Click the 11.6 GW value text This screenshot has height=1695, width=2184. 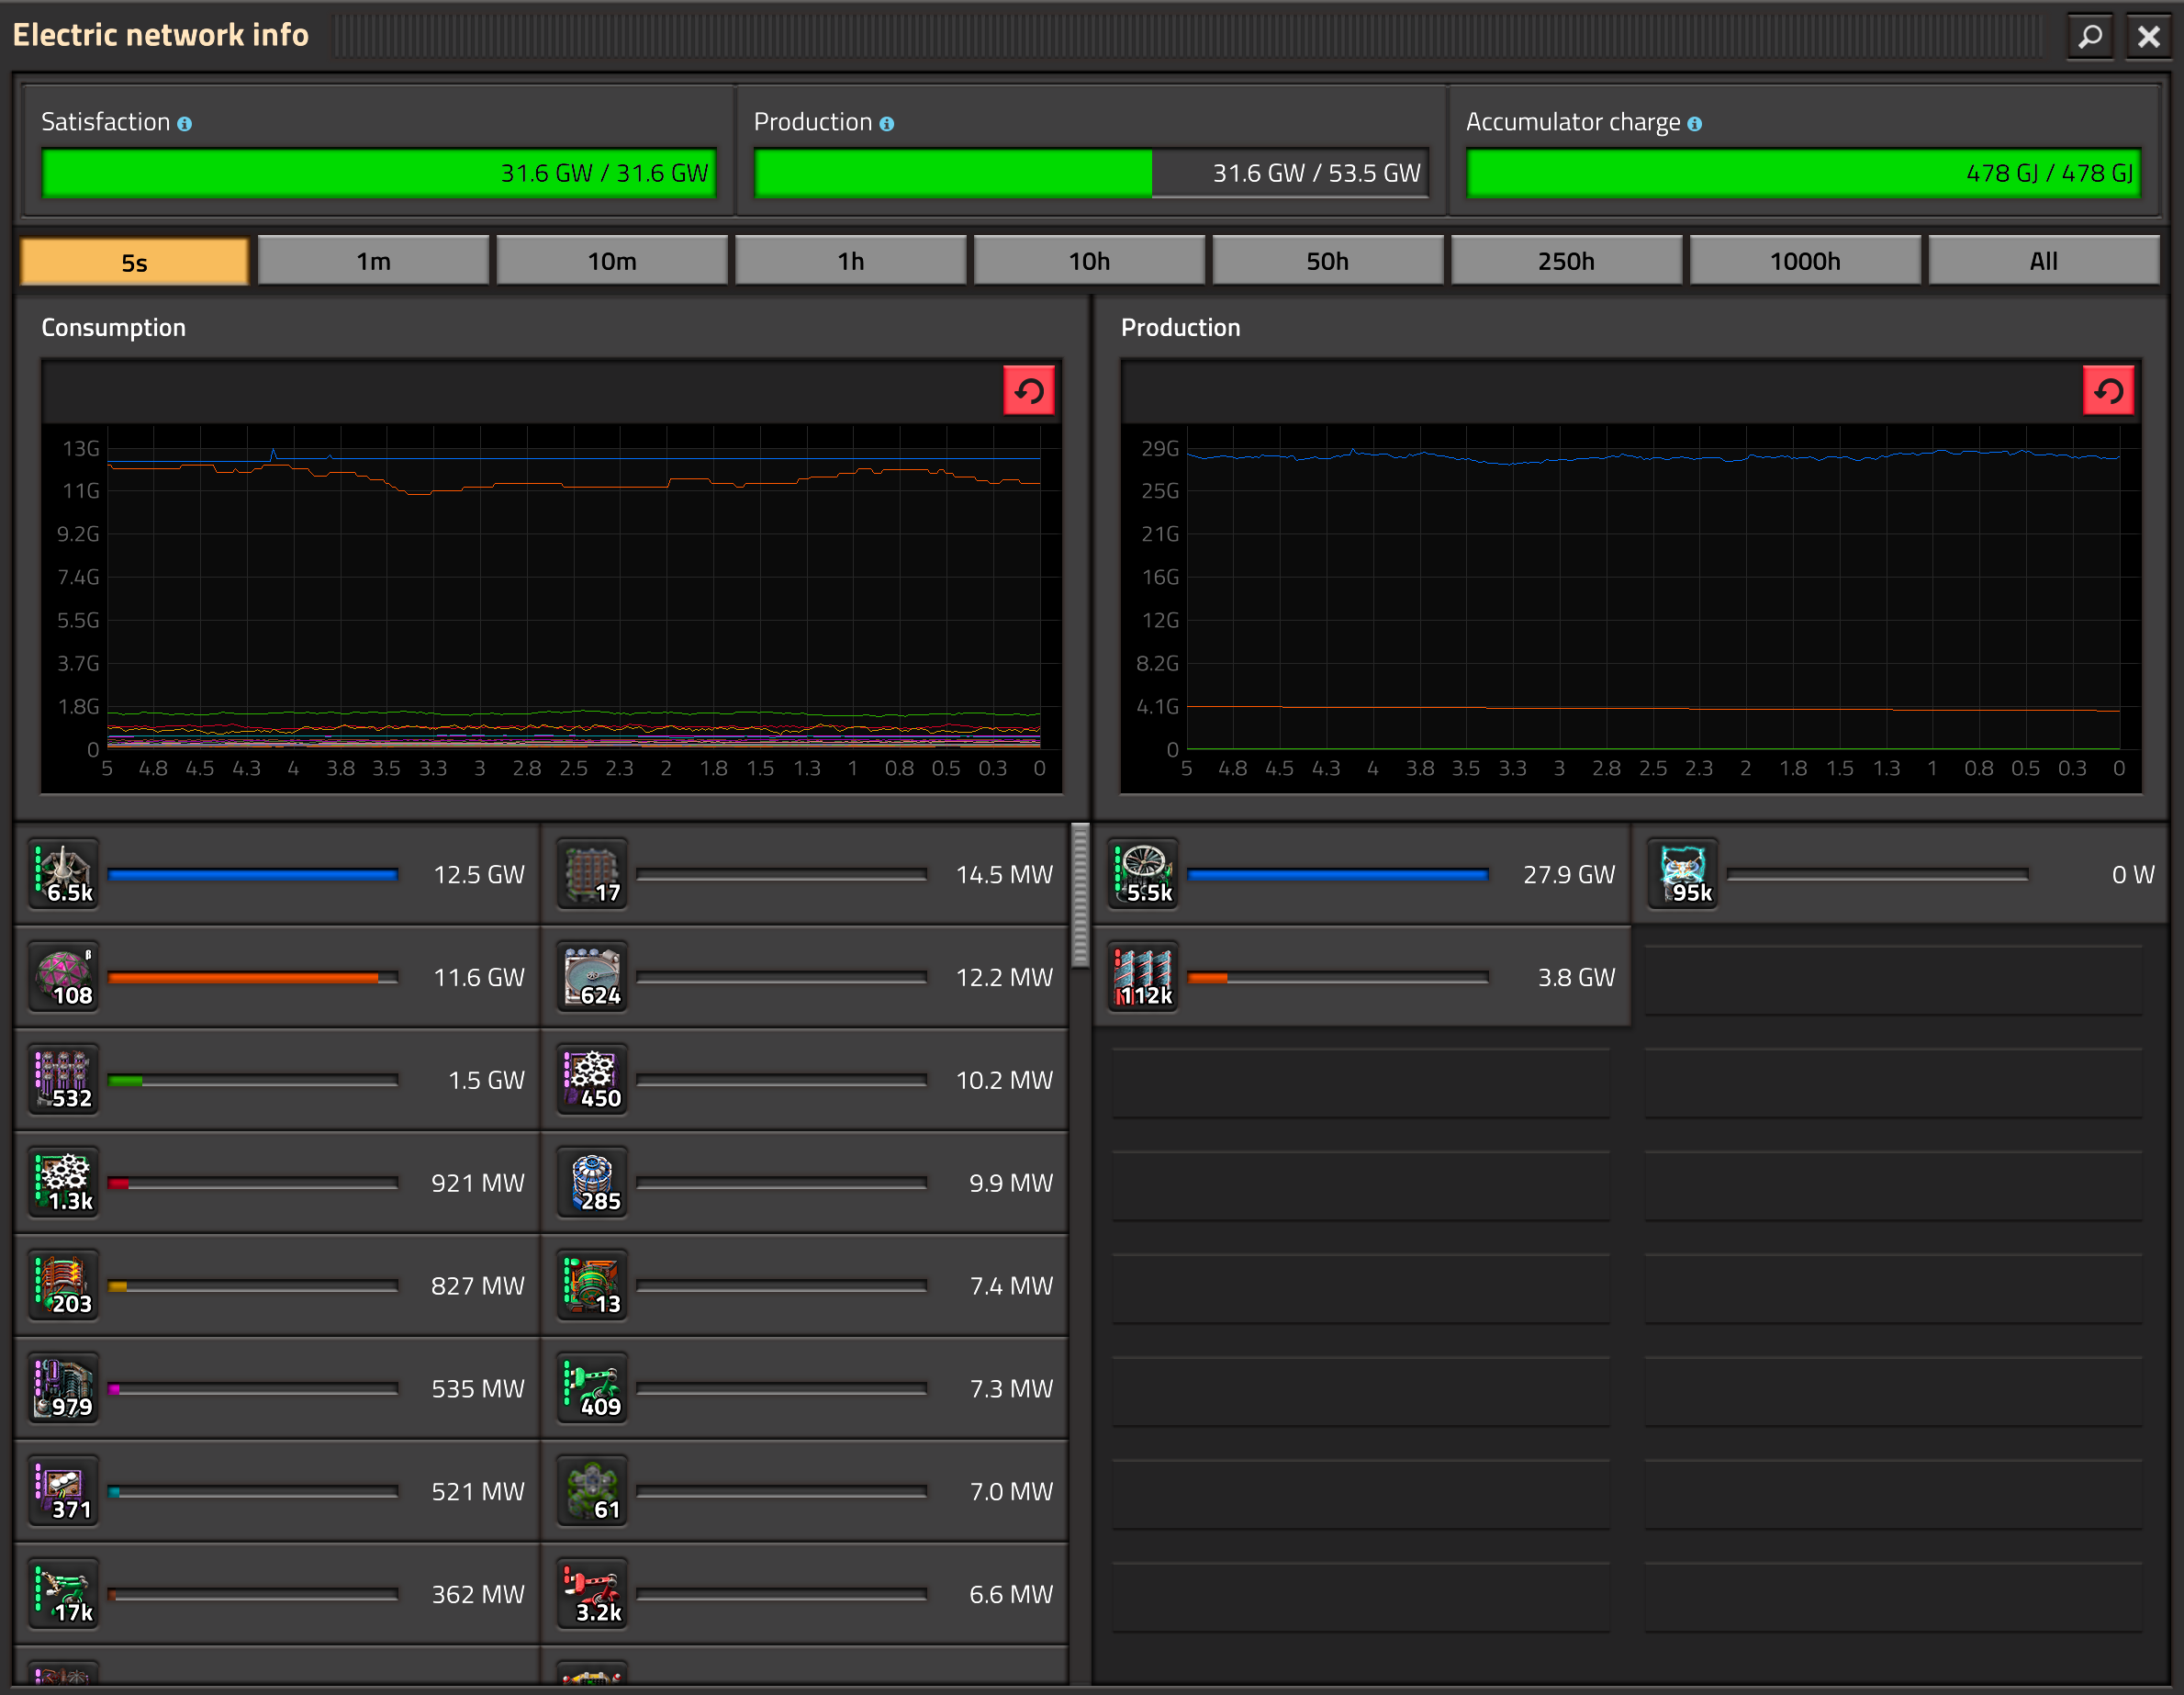pyautogui.click(x=479, y=978)
